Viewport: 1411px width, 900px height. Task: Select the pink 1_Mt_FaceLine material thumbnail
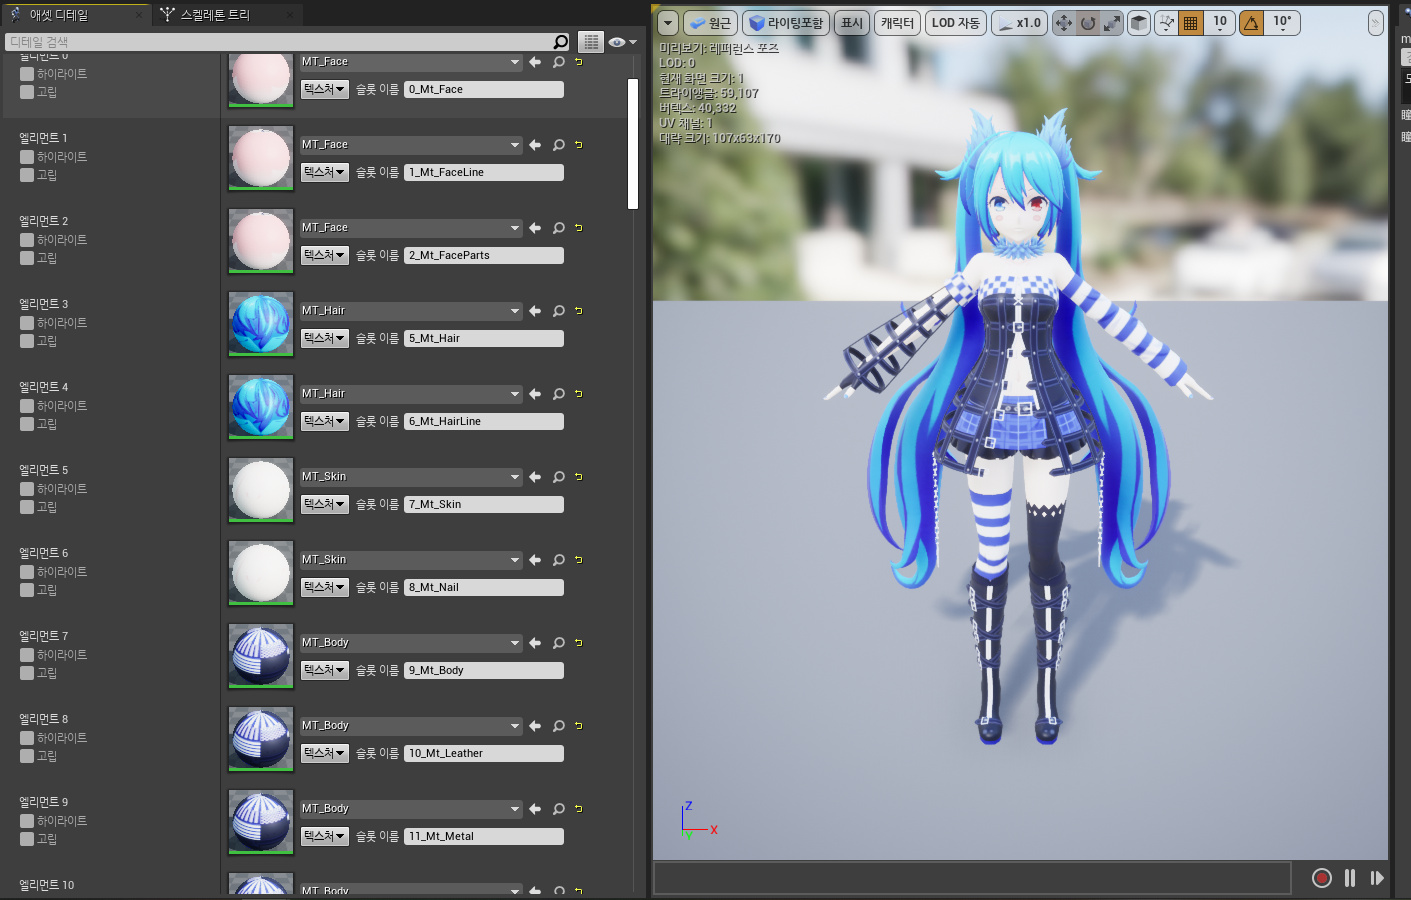(x=261, y=158)
